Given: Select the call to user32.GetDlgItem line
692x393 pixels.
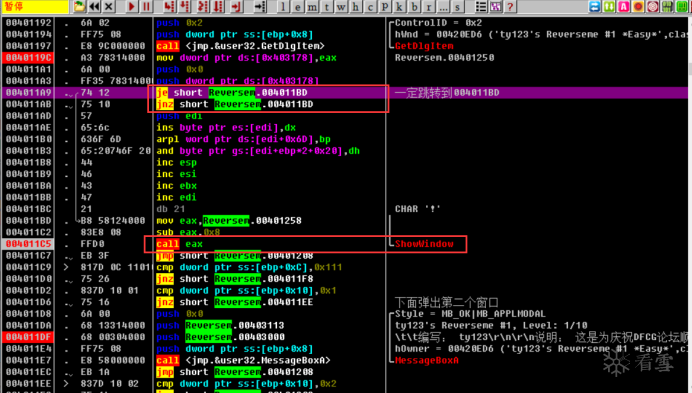Looking at the screenshot, I should 240,46.
